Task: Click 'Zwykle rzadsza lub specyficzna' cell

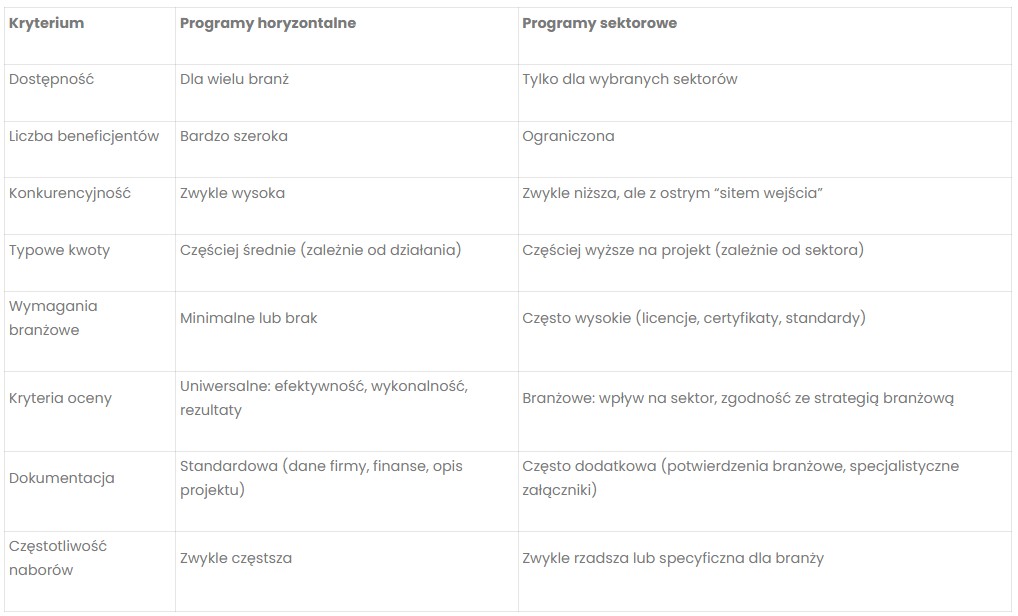Action: (672, 558)
